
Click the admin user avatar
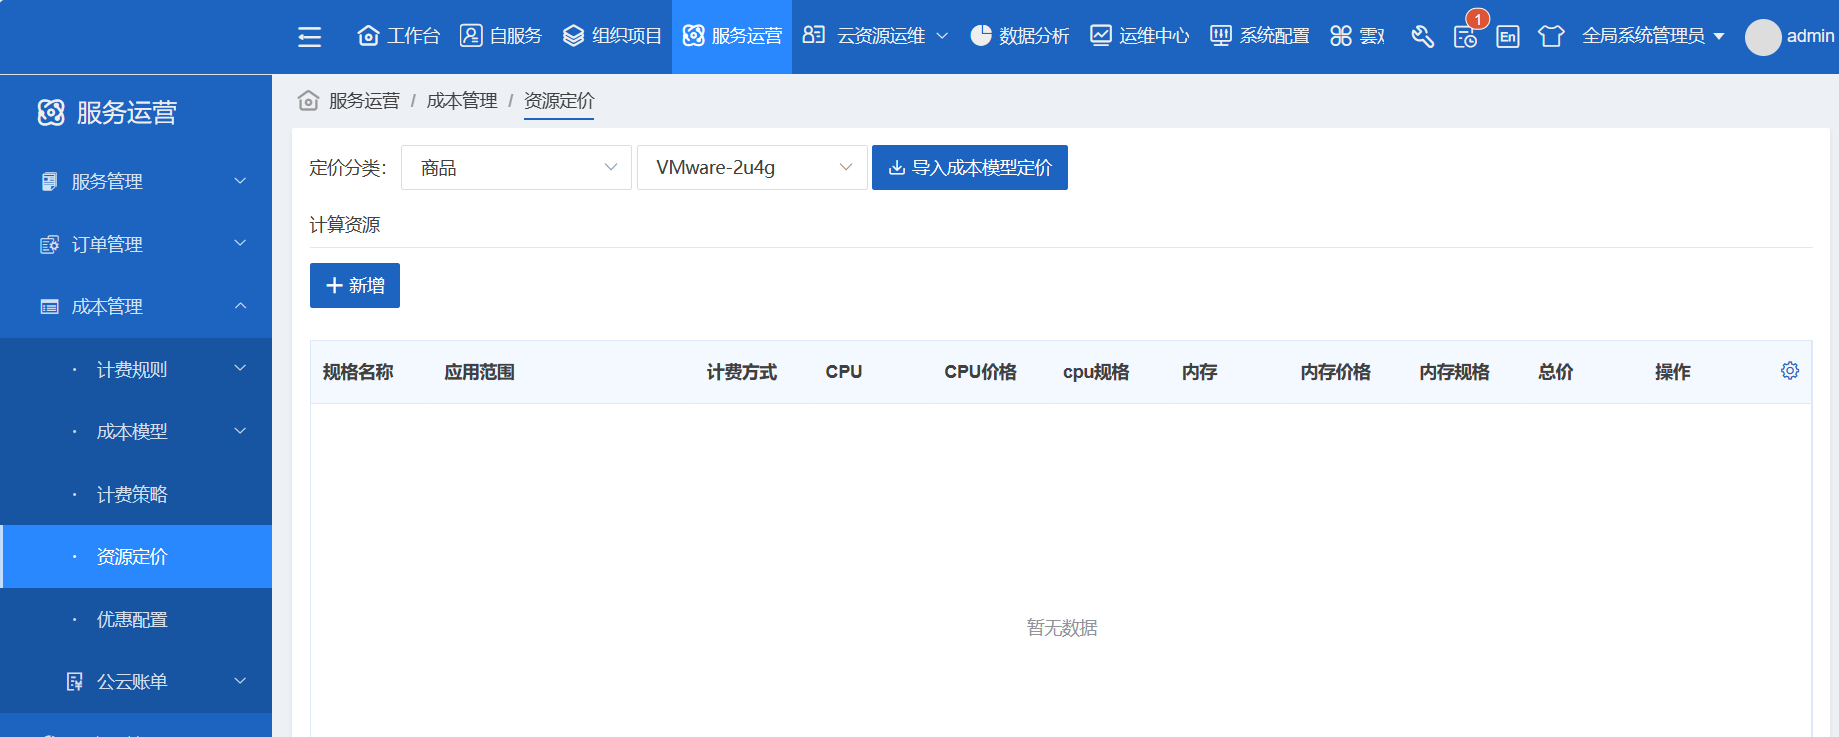pos(1763,37)
